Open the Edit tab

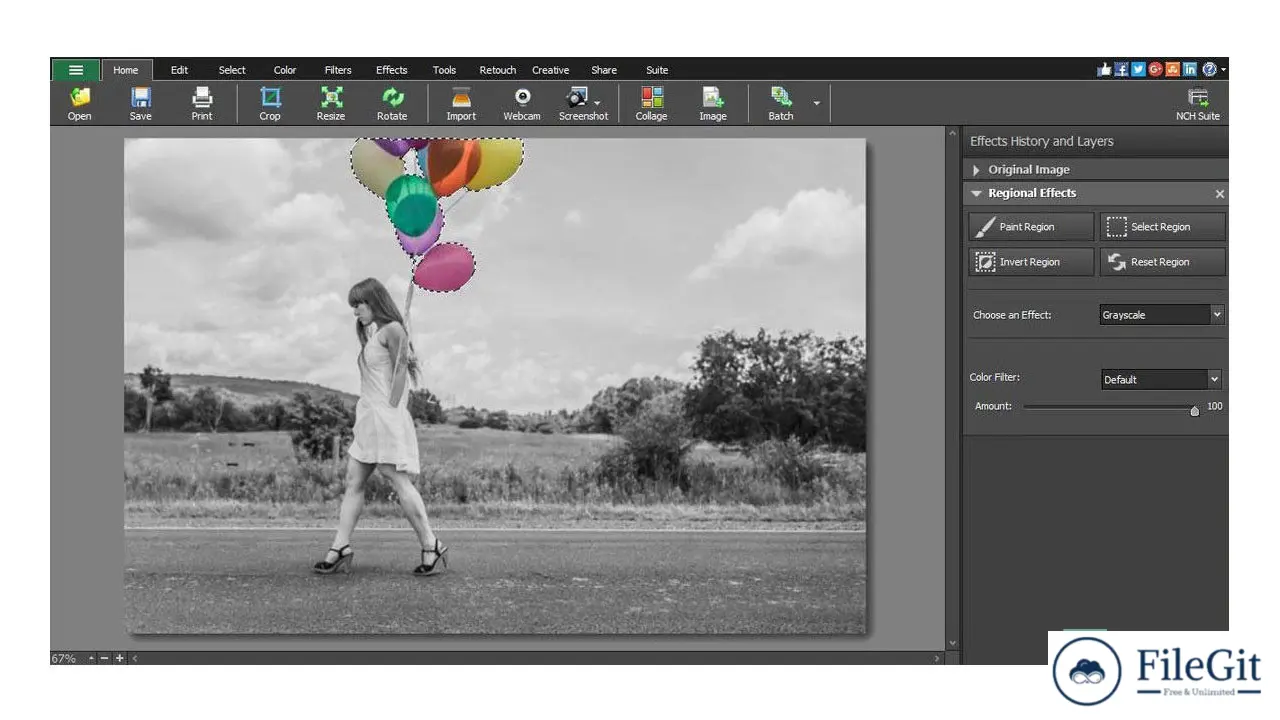point(179,70)
